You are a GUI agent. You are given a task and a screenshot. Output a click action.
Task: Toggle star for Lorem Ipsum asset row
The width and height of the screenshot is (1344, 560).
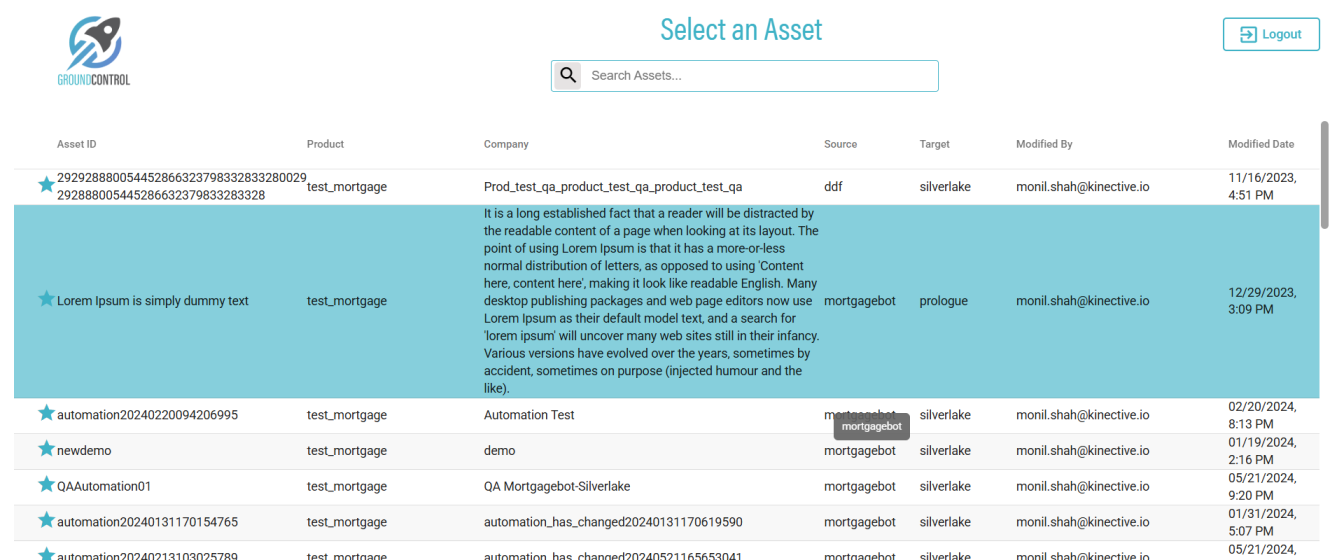tap(46, 299)
